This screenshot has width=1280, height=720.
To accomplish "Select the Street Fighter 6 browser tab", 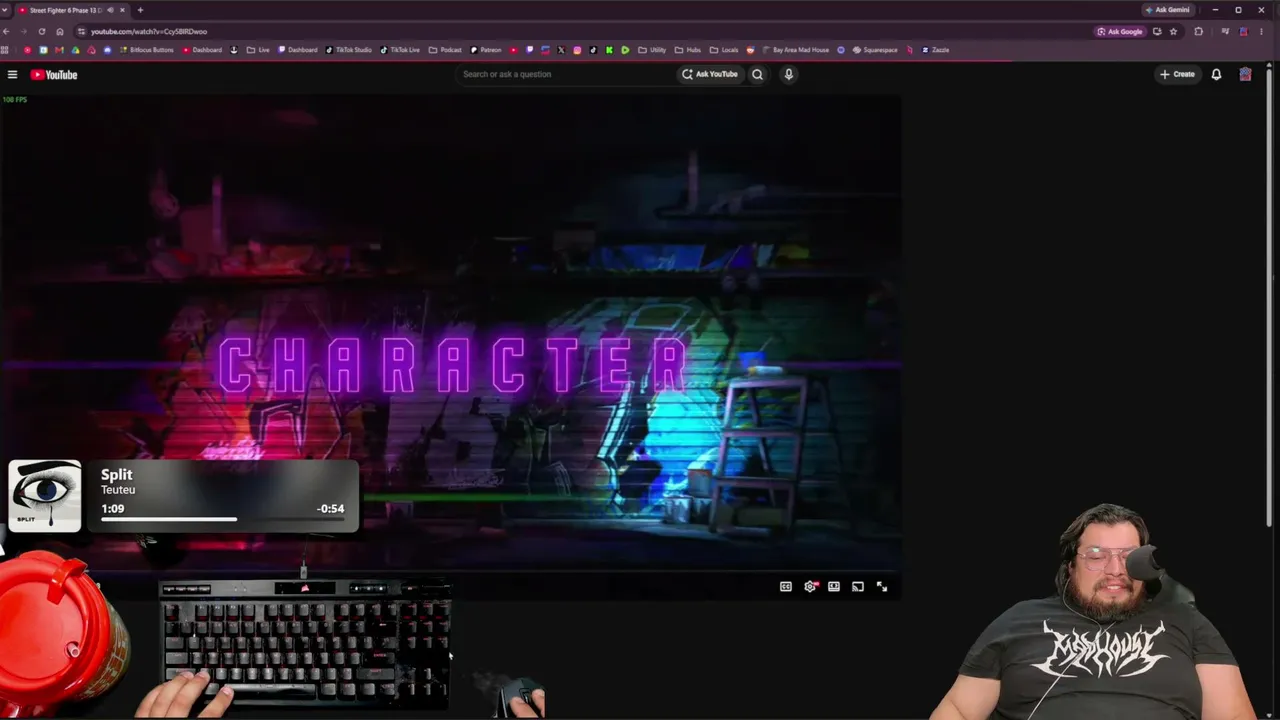I will coord(72,10).
